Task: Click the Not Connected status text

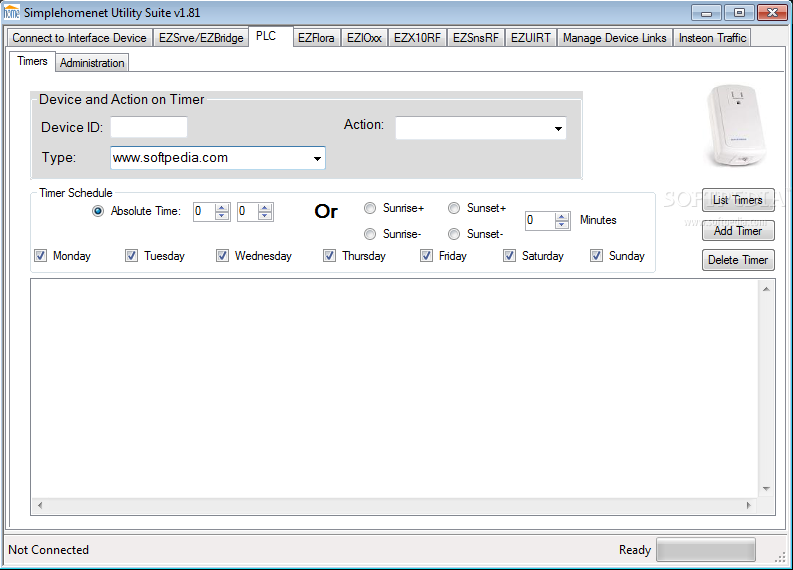Action: 49,550
